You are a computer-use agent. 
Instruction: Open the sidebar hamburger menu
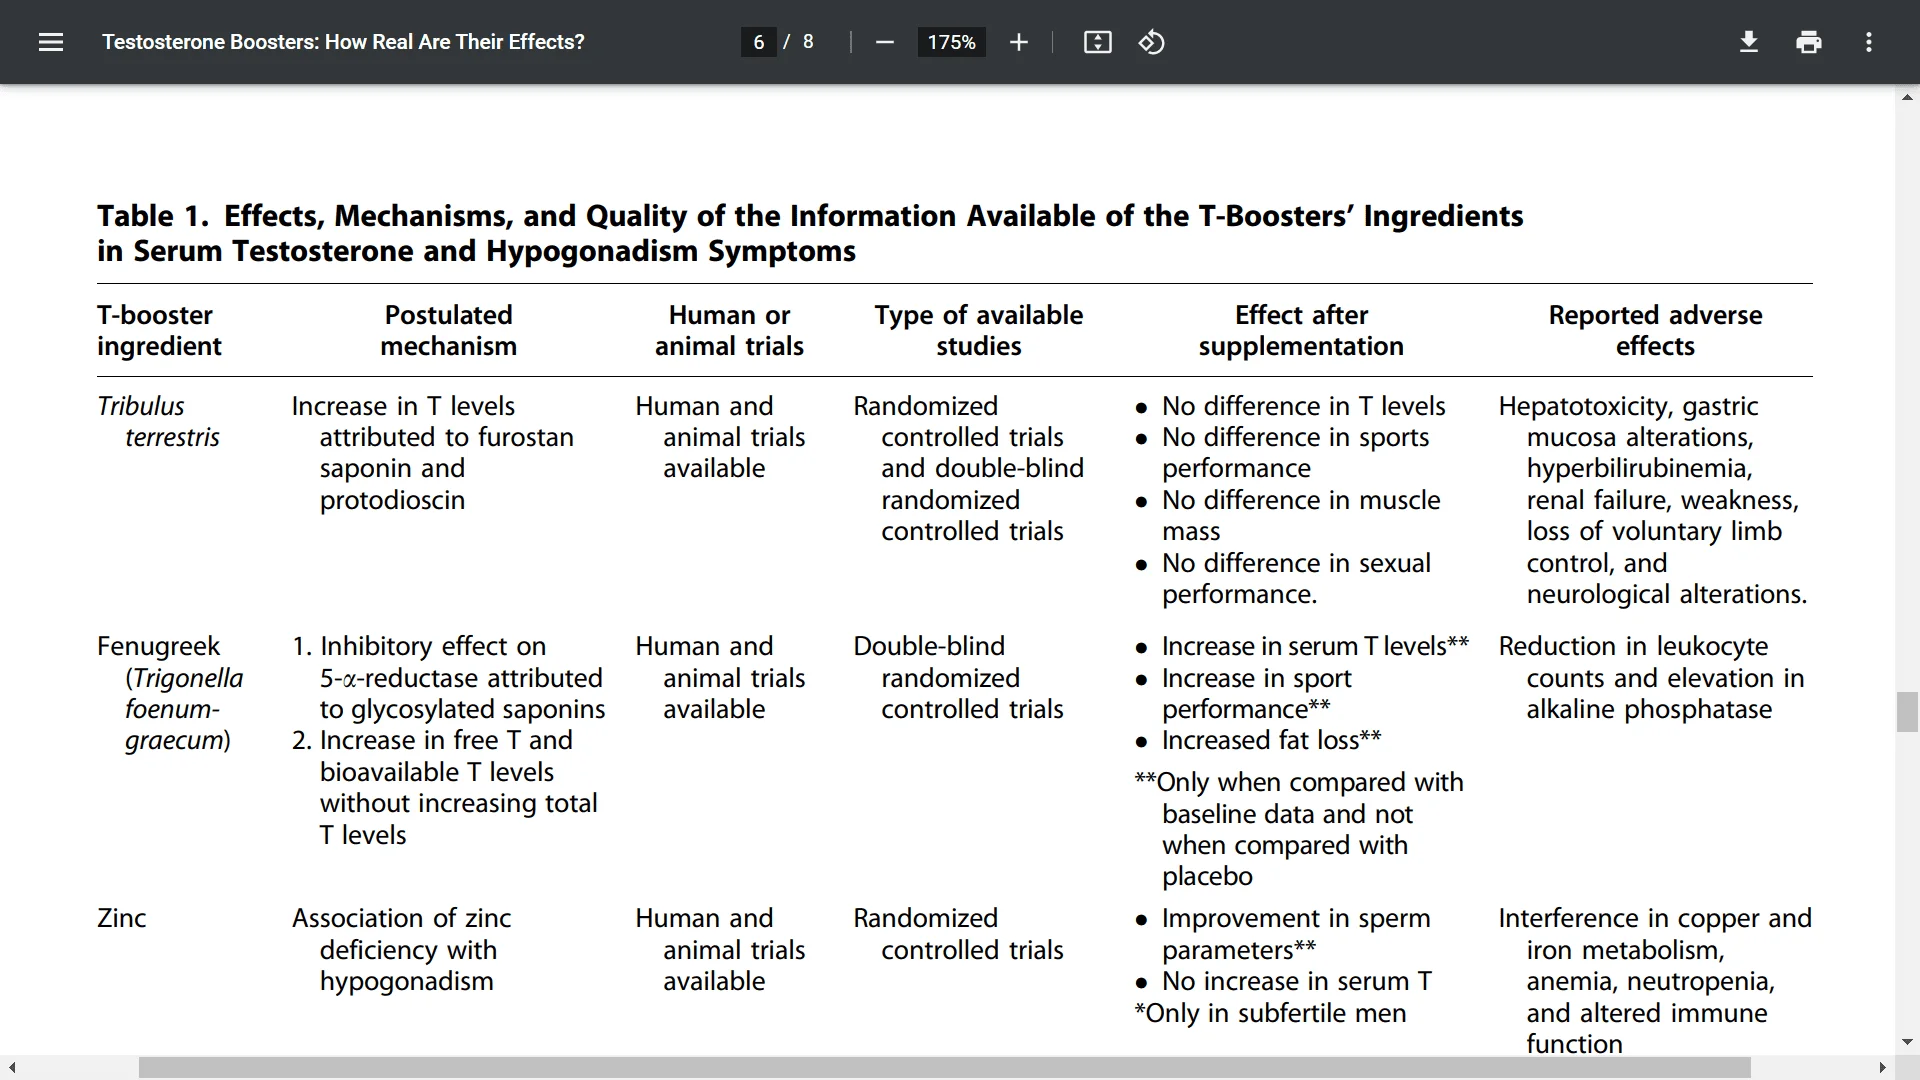(51, 42)
